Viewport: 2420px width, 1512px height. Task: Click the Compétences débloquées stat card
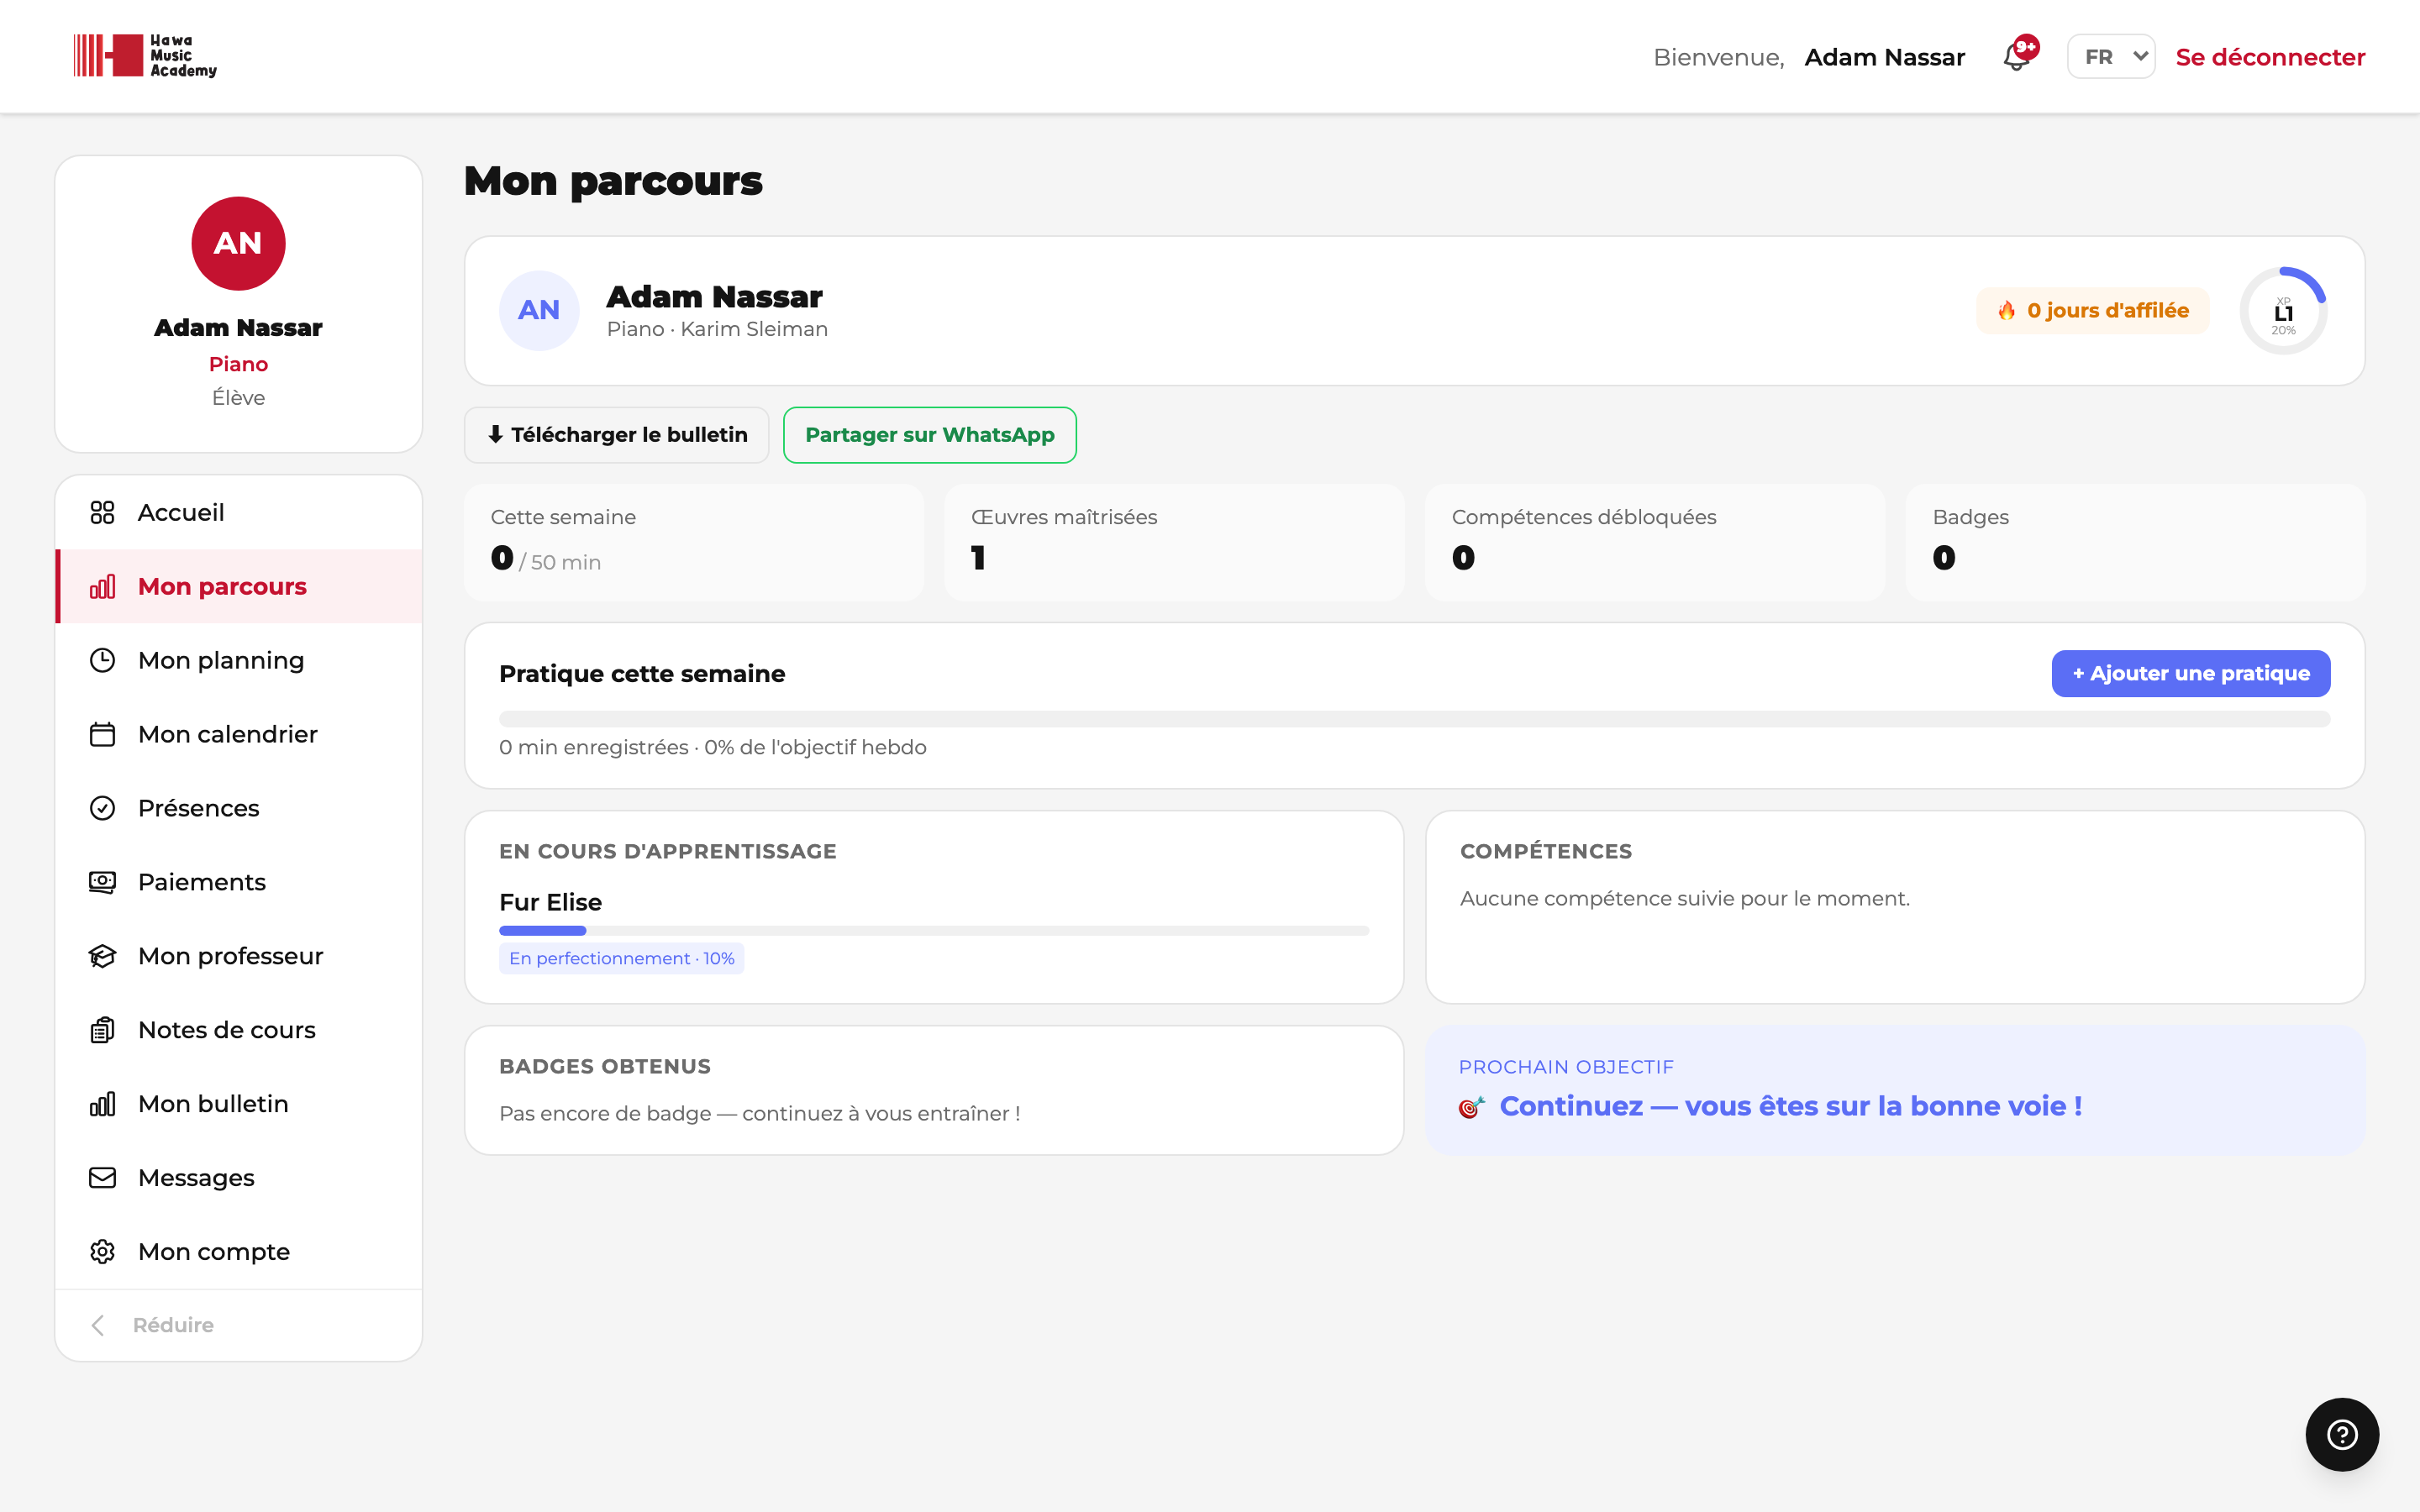[x=1655, y=543]
